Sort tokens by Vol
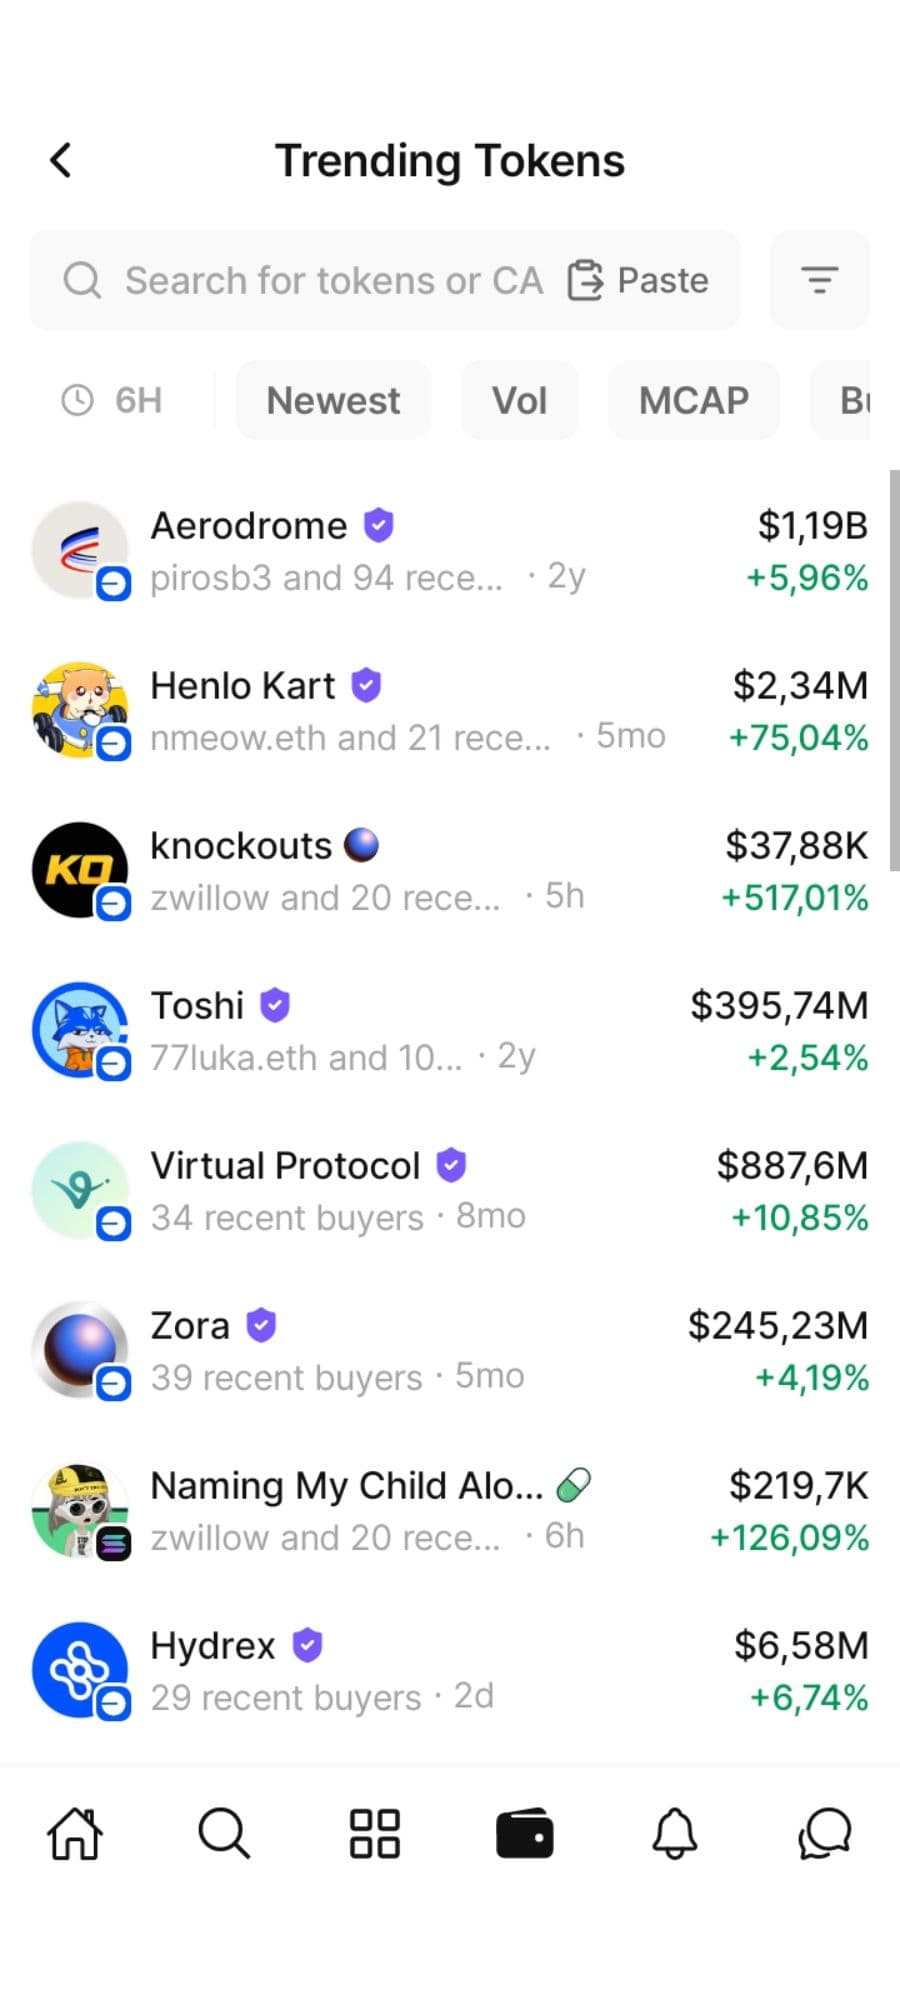 [519, 401]
